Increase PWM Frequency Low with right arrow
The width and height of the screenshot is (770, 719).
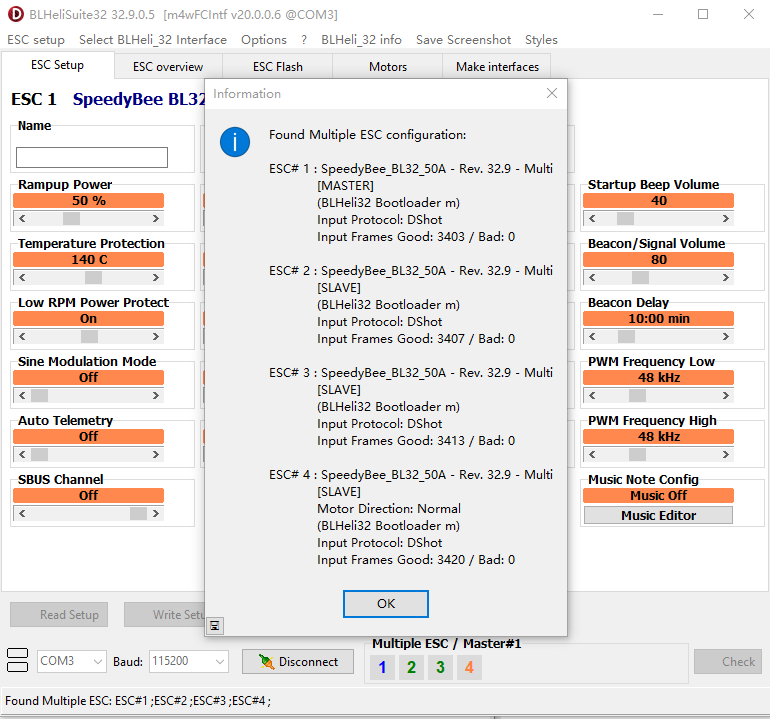[726, 395]
